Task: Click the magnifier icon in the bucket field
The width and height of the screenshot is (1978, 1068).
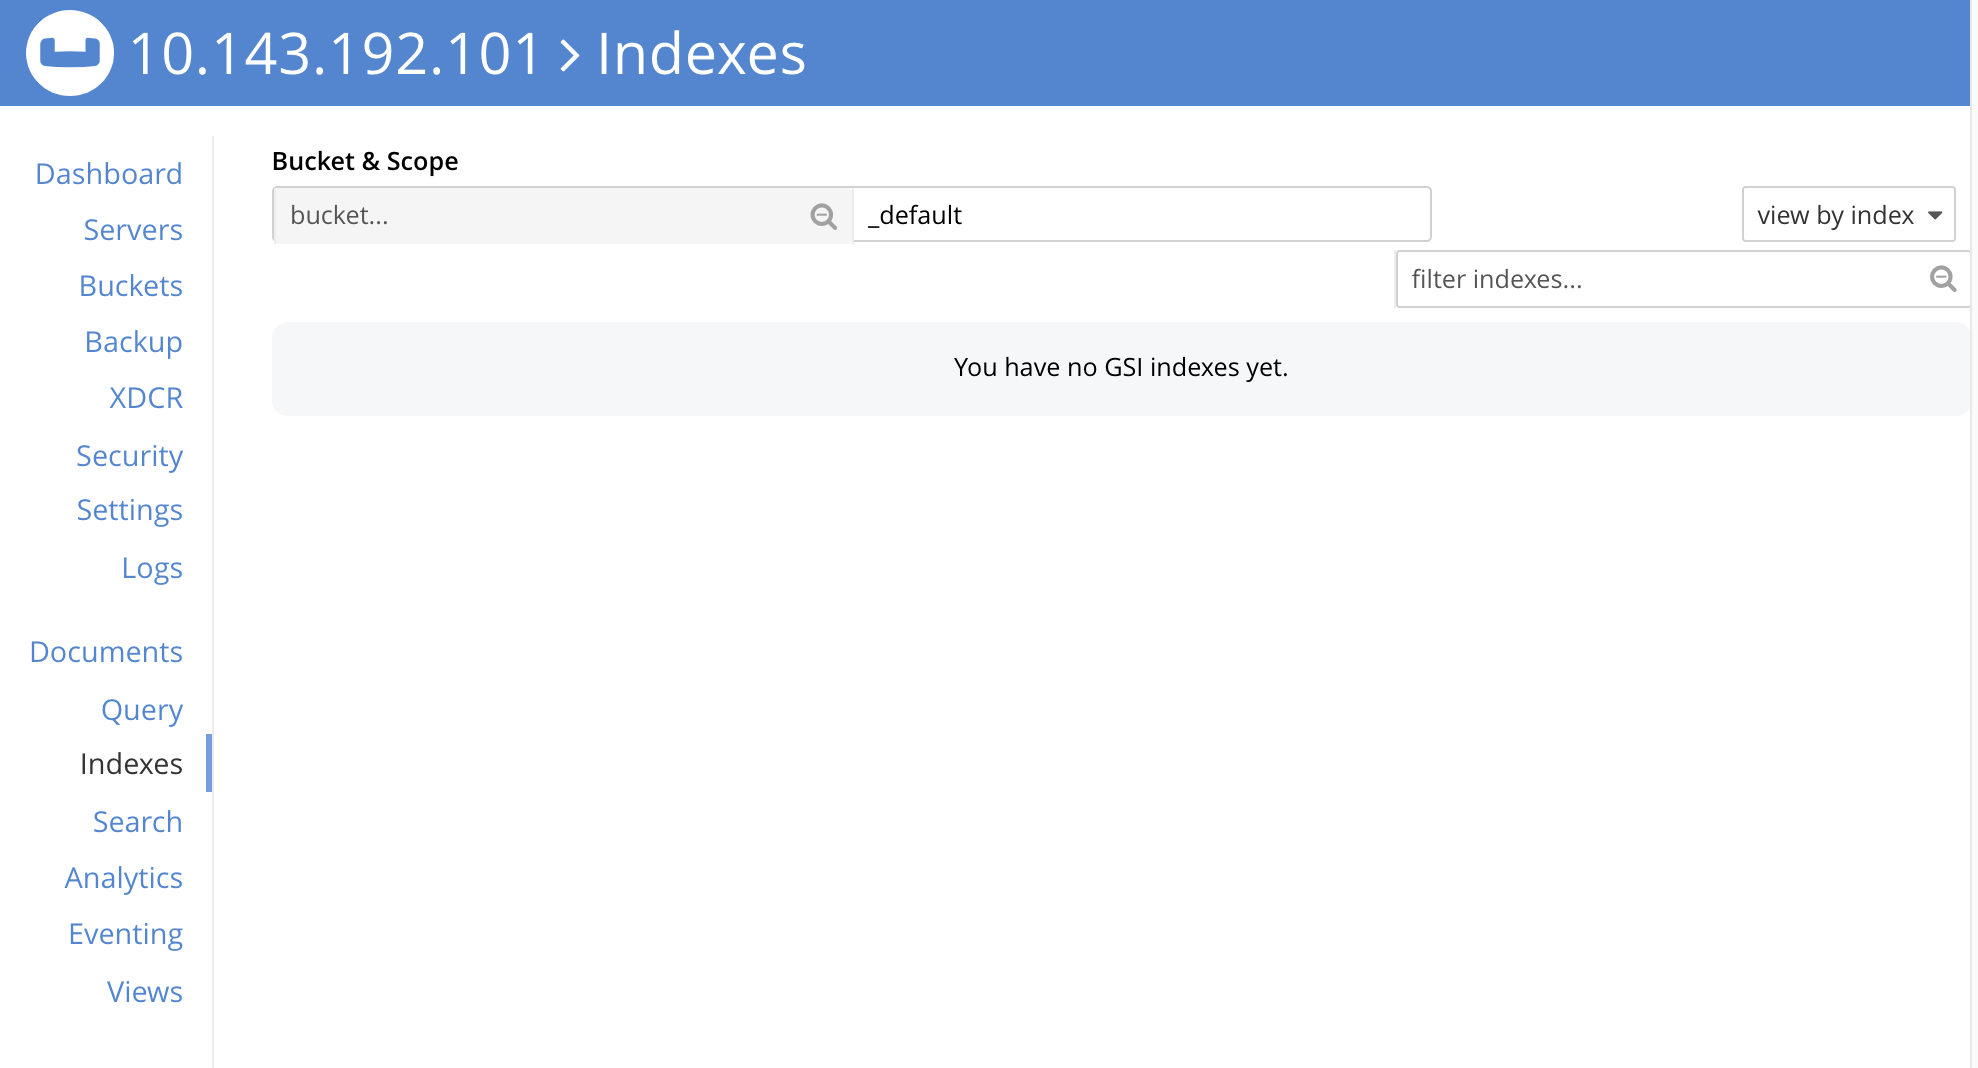Action: (822, 215)
